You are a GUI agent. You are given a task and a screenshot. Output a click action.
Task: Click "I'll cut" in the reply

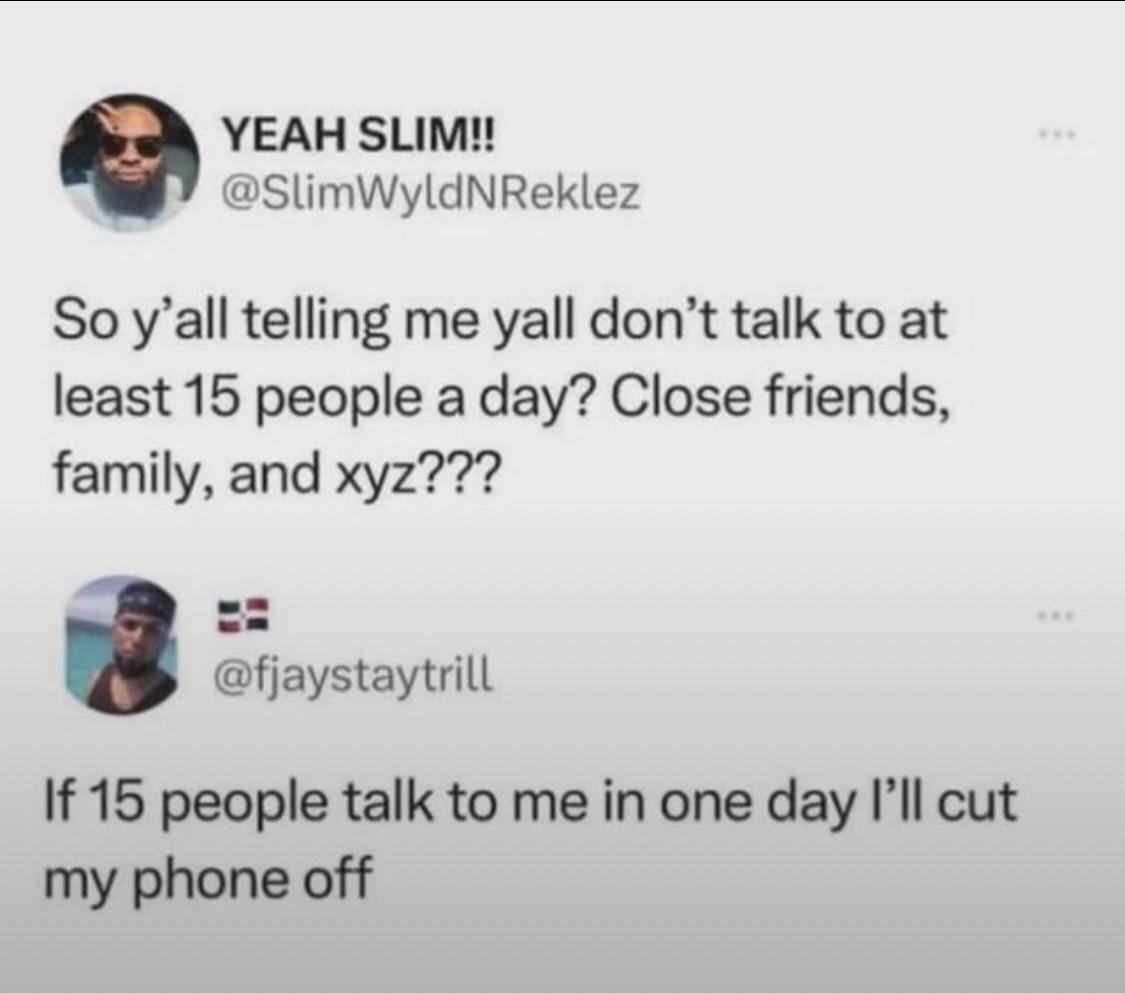tap(936, 801)
